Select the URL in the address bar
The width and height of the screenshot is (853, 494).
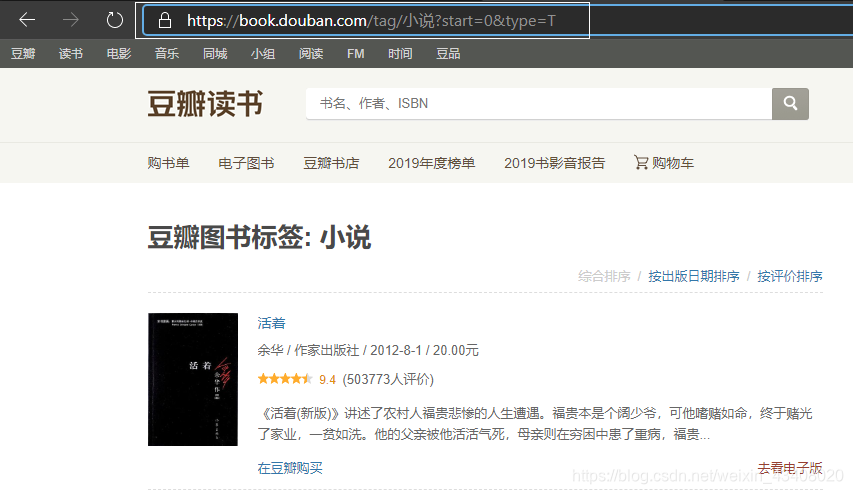click(x=371, y=21)
